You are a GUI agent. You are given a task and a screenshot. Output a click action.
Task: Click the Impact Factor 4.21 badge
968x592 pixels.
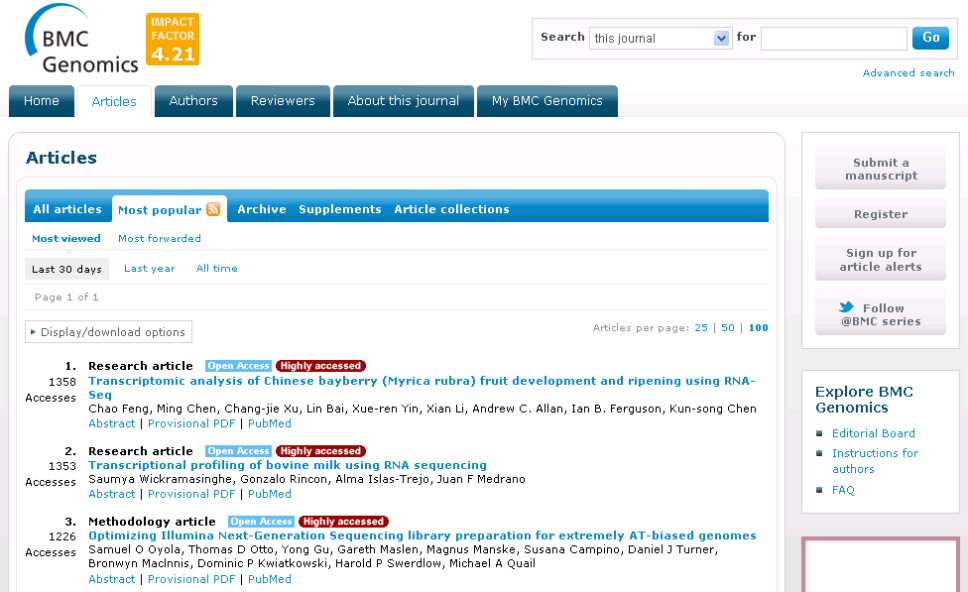tap(172, 40)
